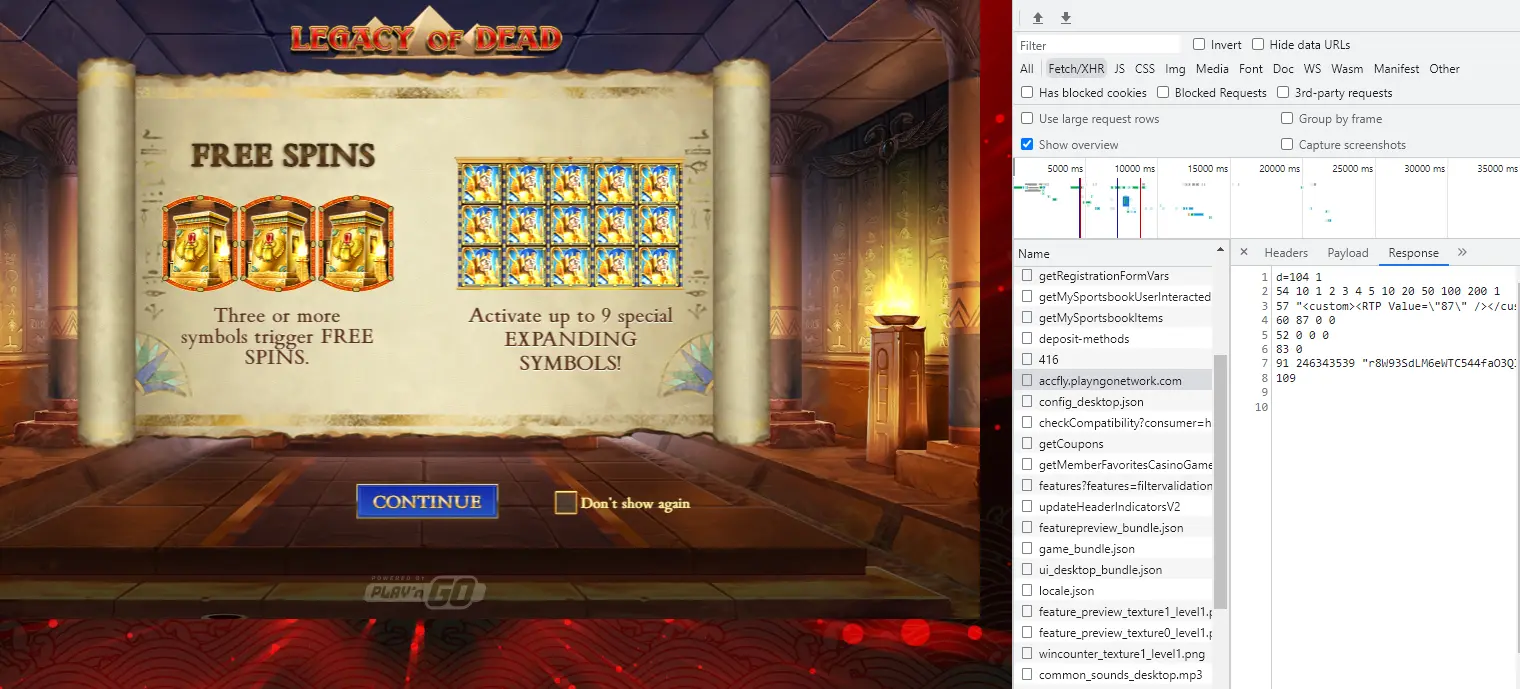Select the checkCompatibility?consumer request

click(x=1113, y=423)
